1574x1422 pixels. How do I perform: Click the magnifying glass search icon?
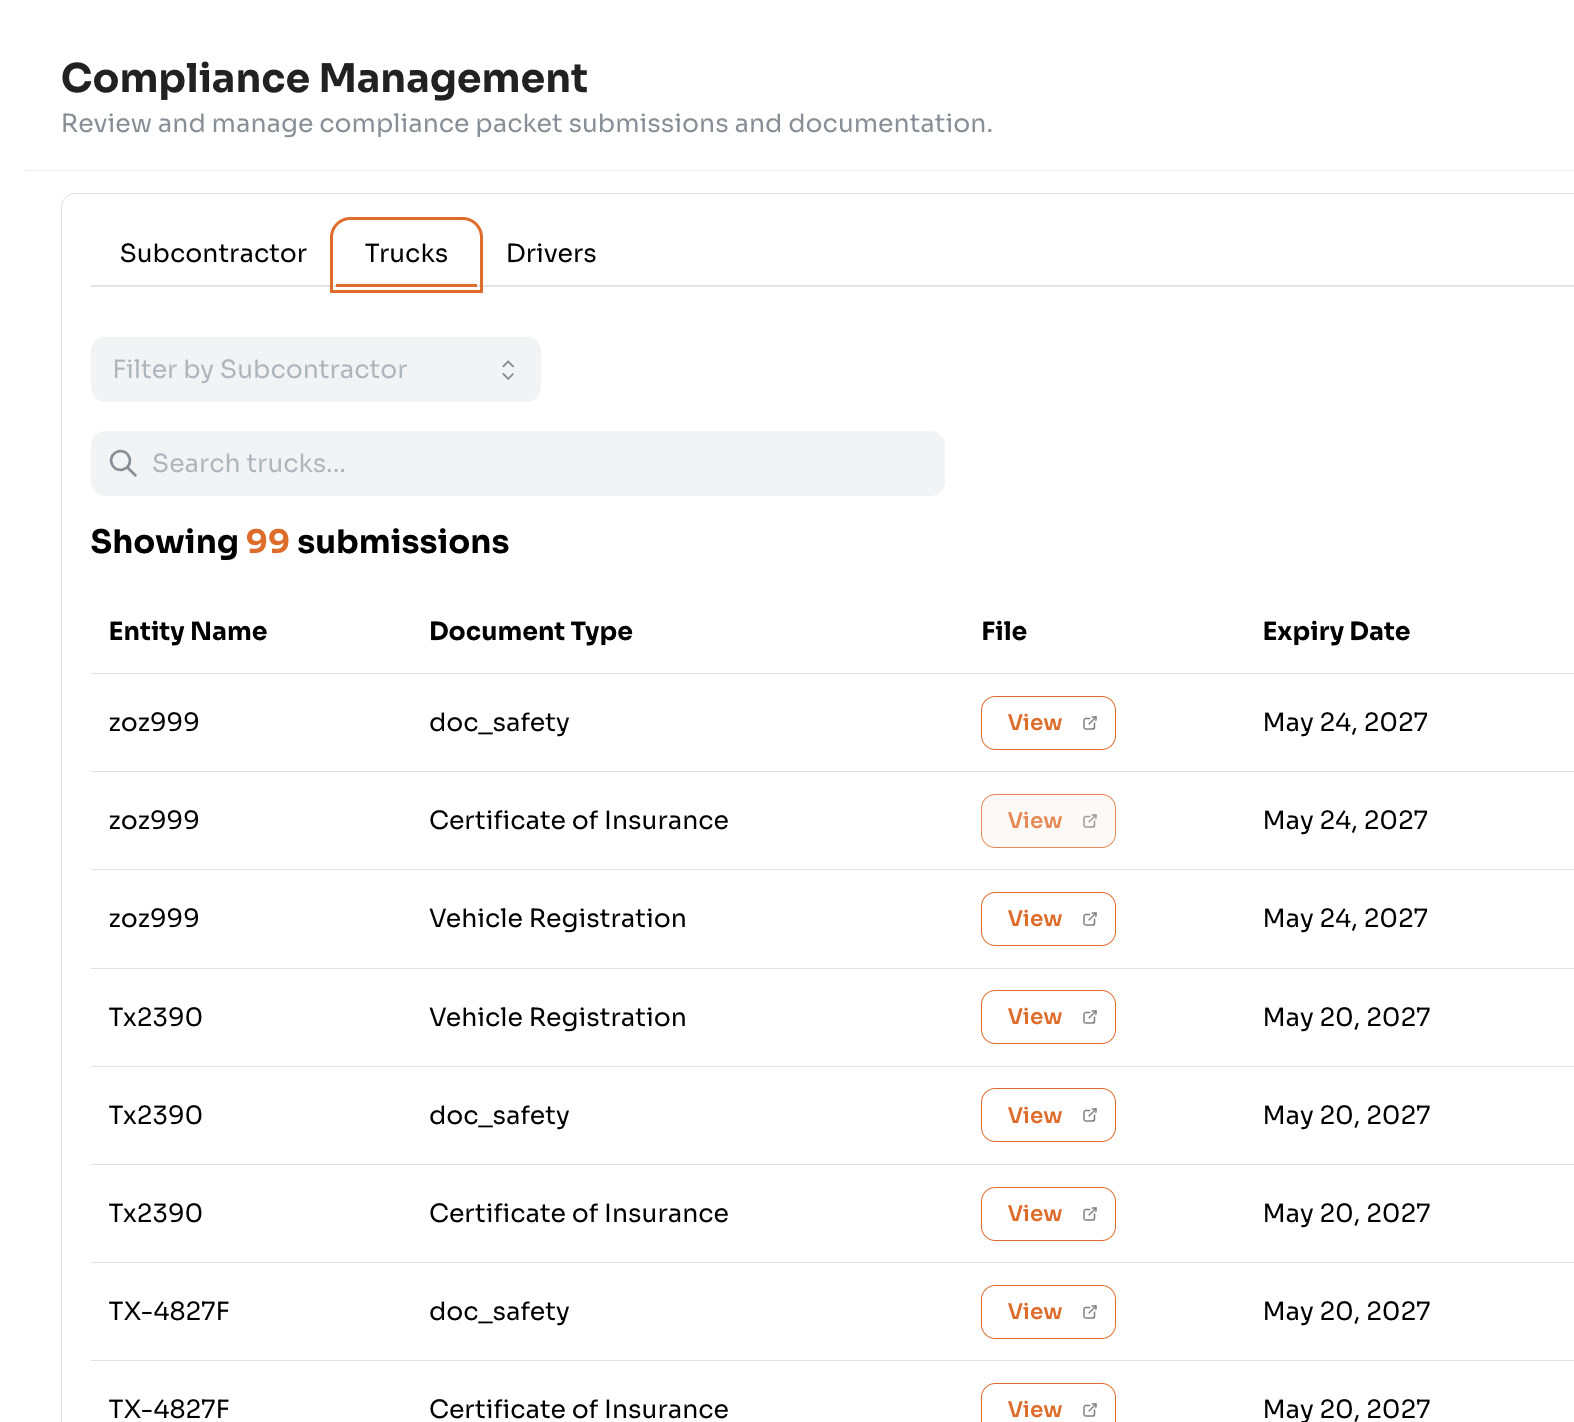123,463
